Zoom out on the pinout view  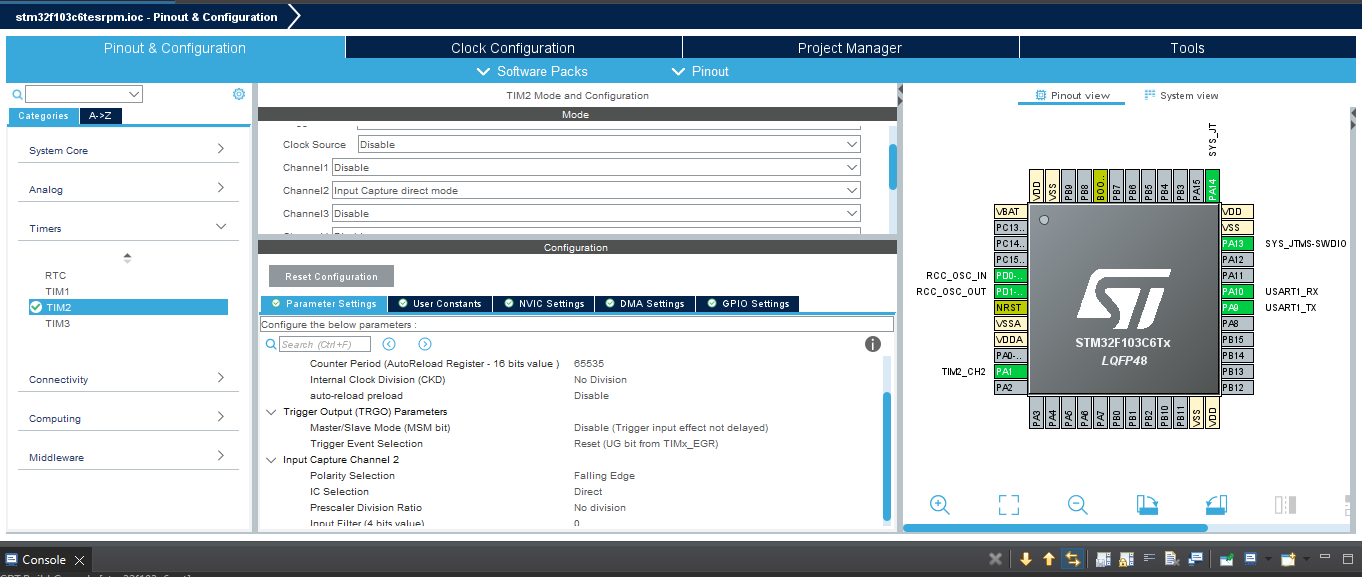click(x=1077, y=505)
